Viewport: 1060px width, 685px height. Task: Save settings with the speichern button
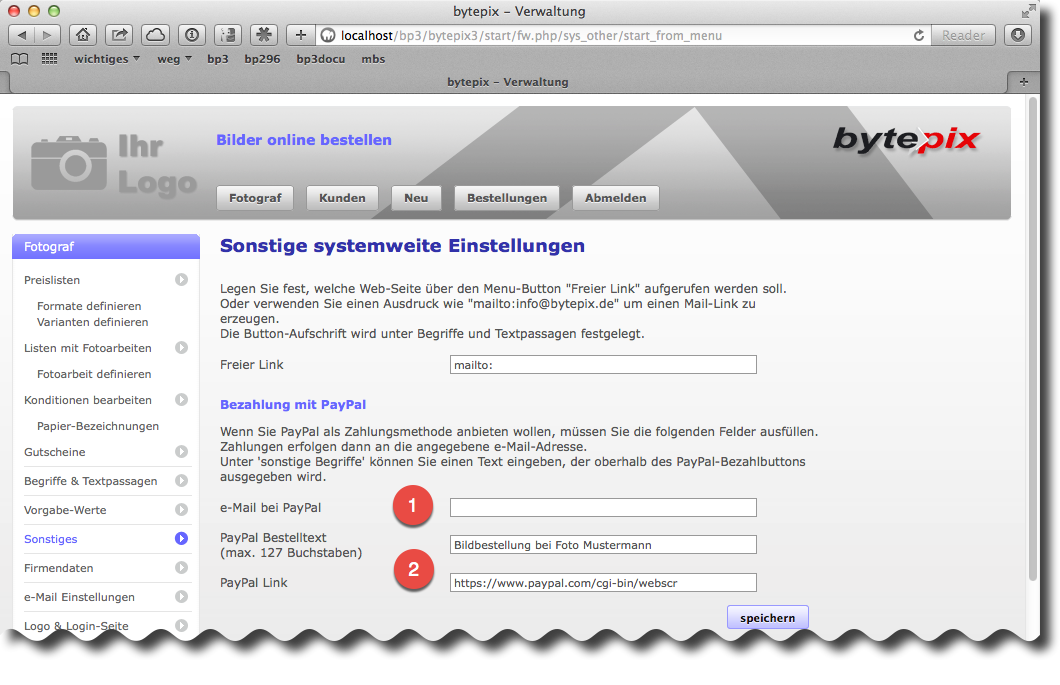click(767, 617)
